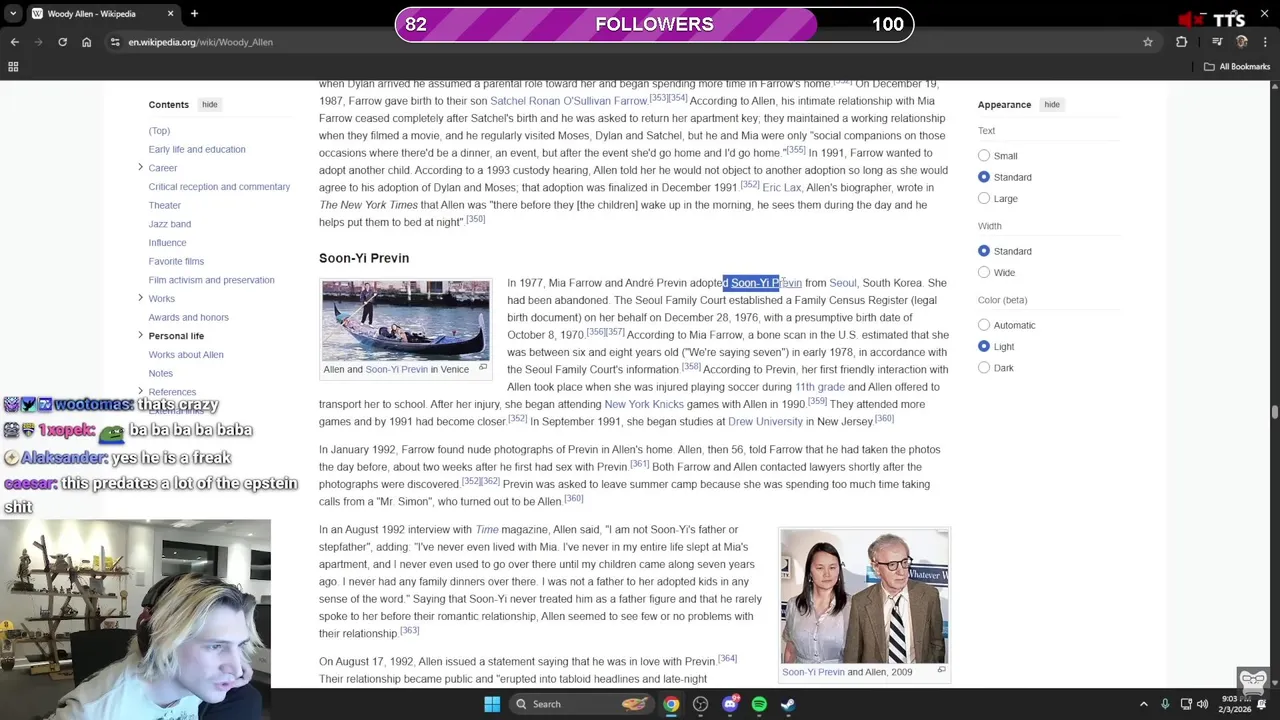The image size is (1280, 720).
Task: Open the network tray icon
Action: pyautogui.click(x=1185, y=704)
